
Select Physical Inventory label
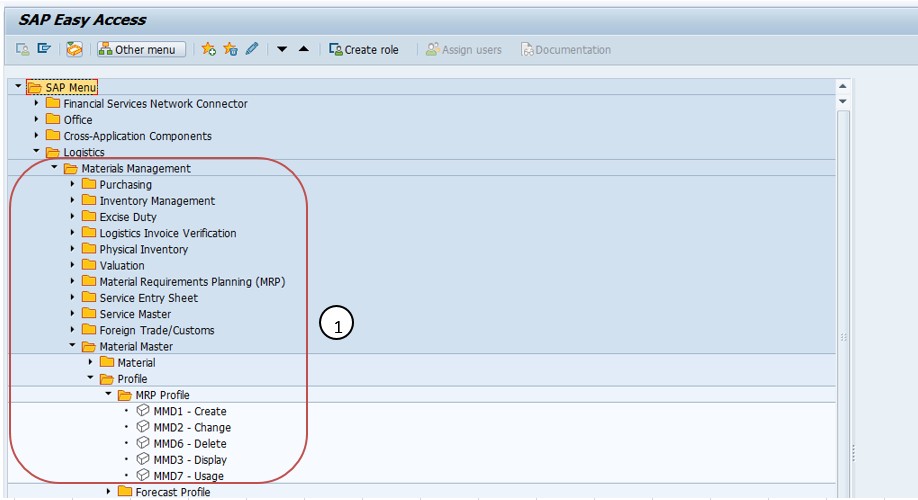[x=143, y=249]
